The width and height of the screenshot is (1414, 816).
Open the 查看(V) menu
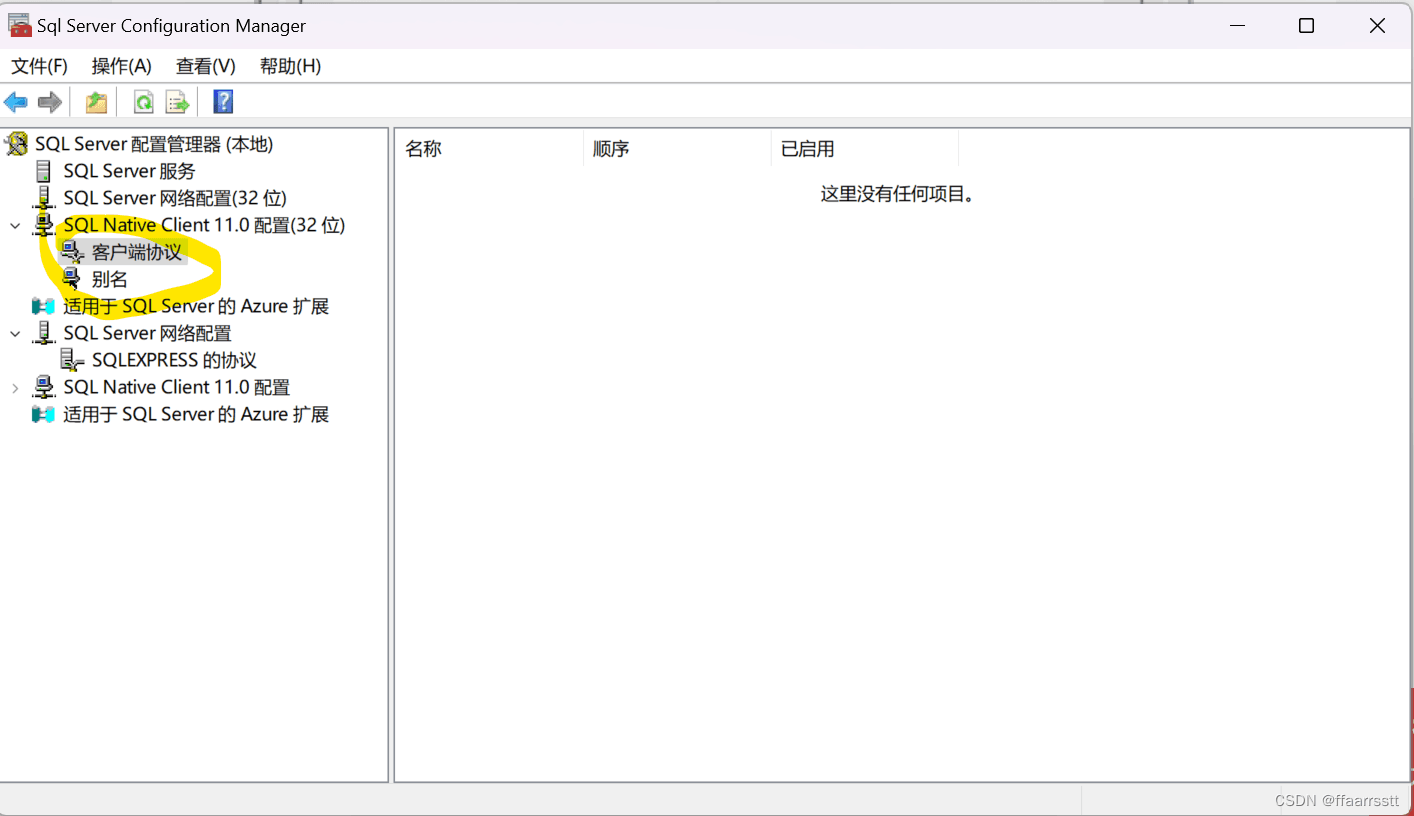tap(205, 66)
